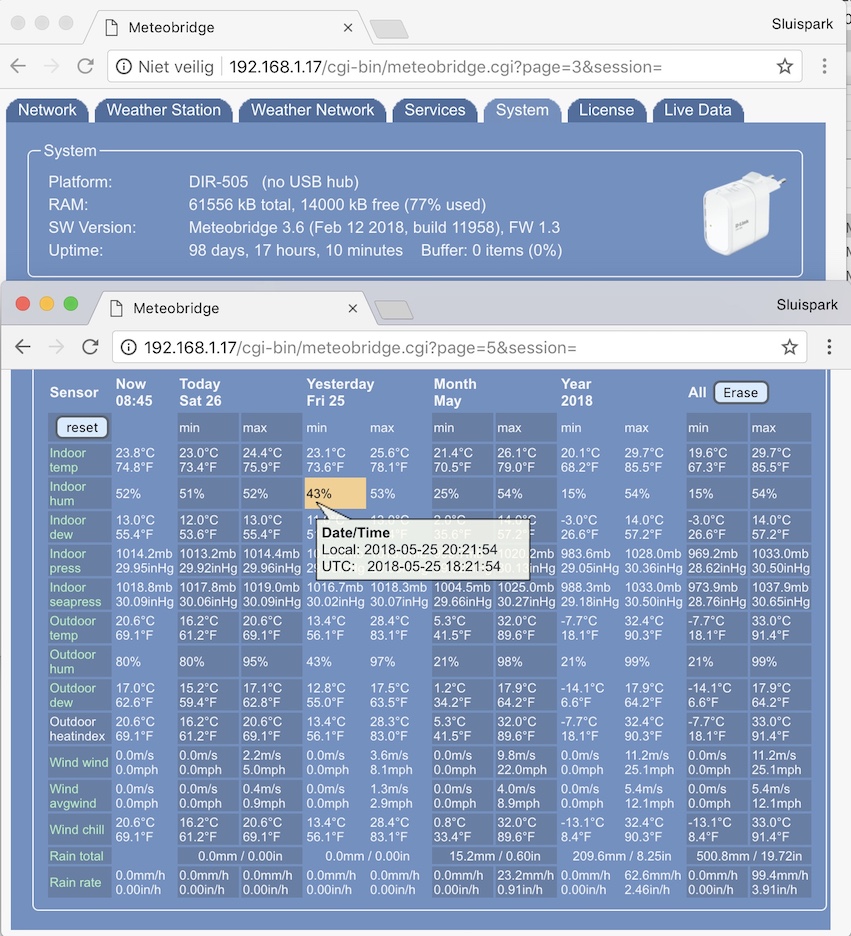Switch to the Weather Station tab
Image resolution: width=851 pixels, height=936 pixels.
pyautogui.click(x=163, y=110)
